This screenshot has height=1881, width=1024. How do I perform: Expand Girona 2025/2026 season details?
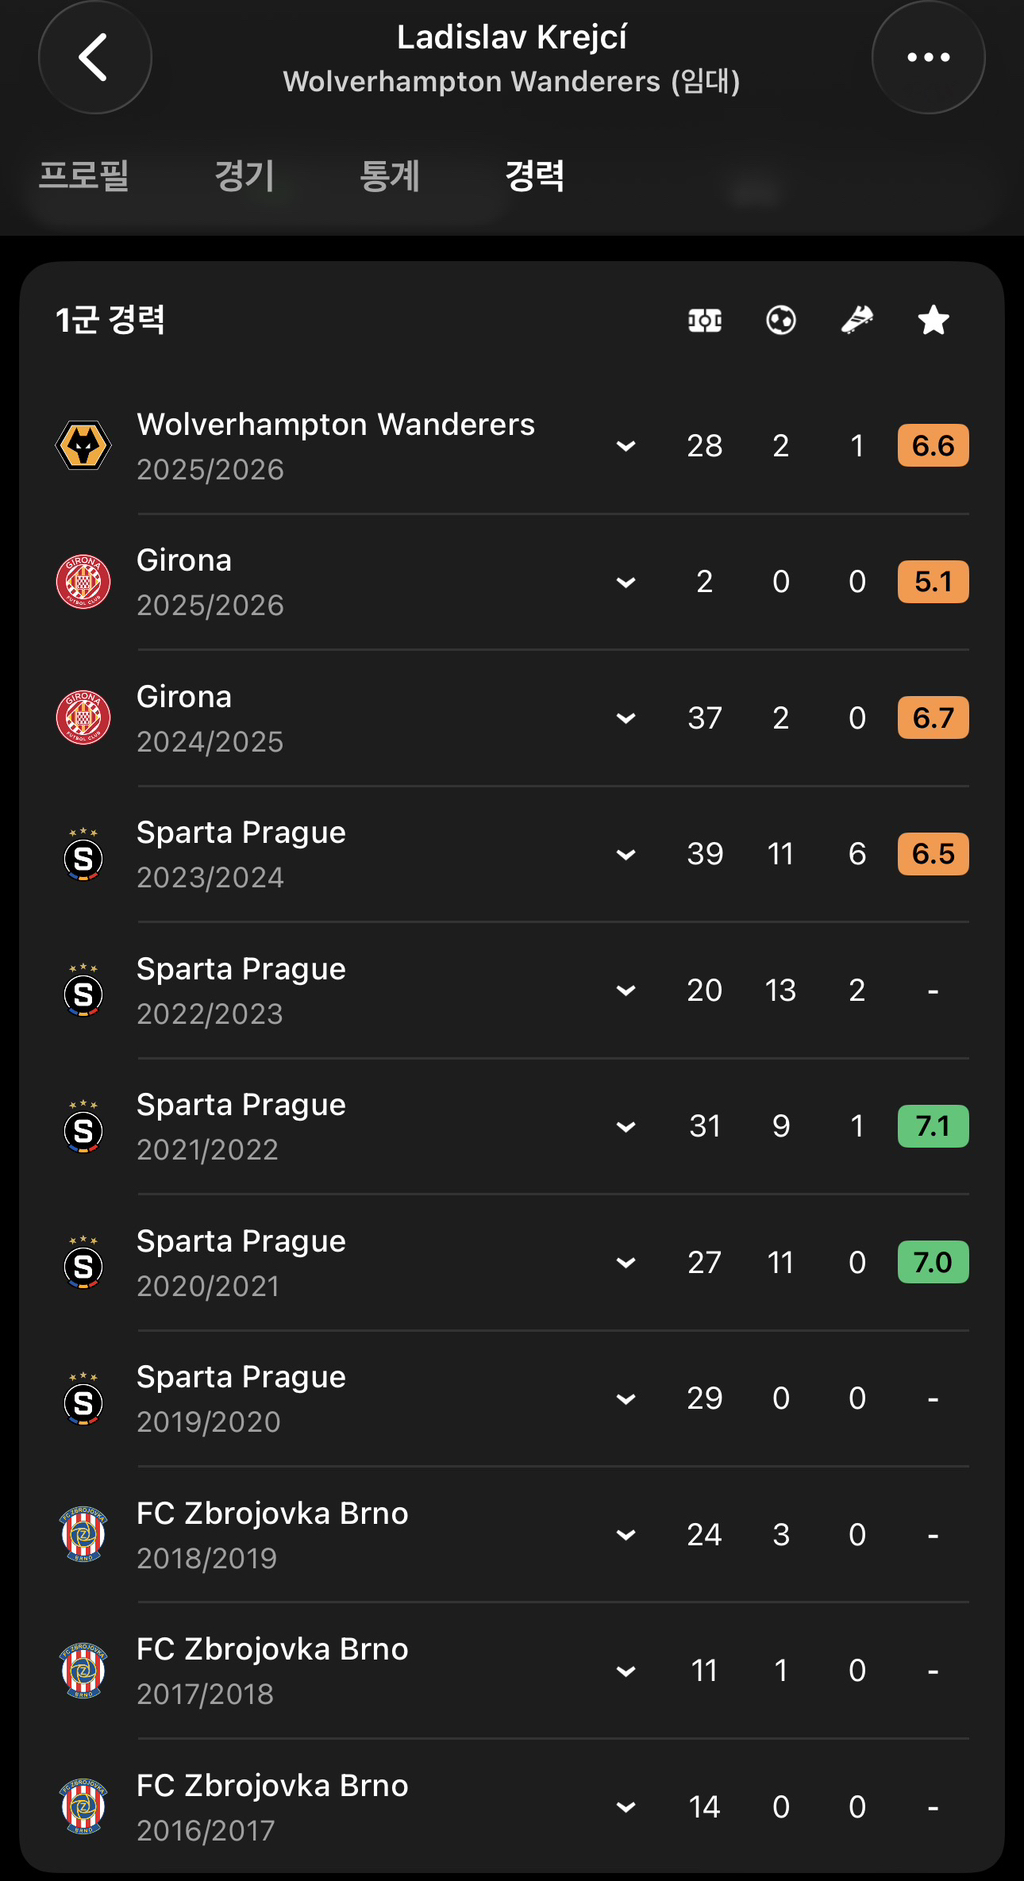(x=626, y=582)
